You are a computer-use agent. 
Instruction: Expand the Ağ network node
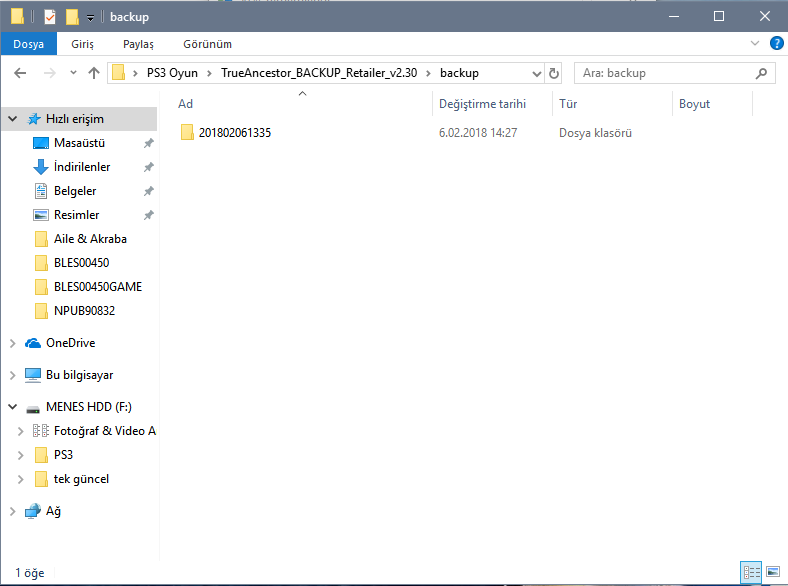click(13, 512)
